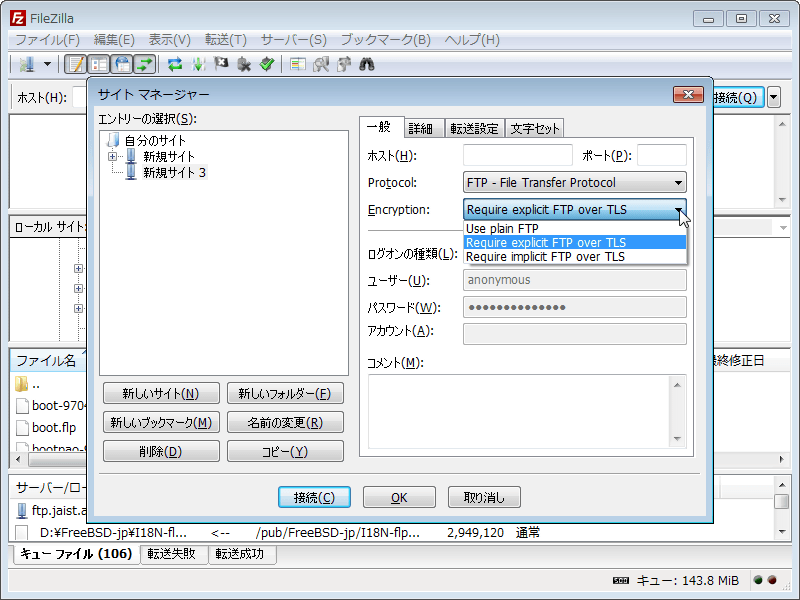Click the ファイル名 column header
The width and height of the screenshot is (800, 600).
coord(49,361)
